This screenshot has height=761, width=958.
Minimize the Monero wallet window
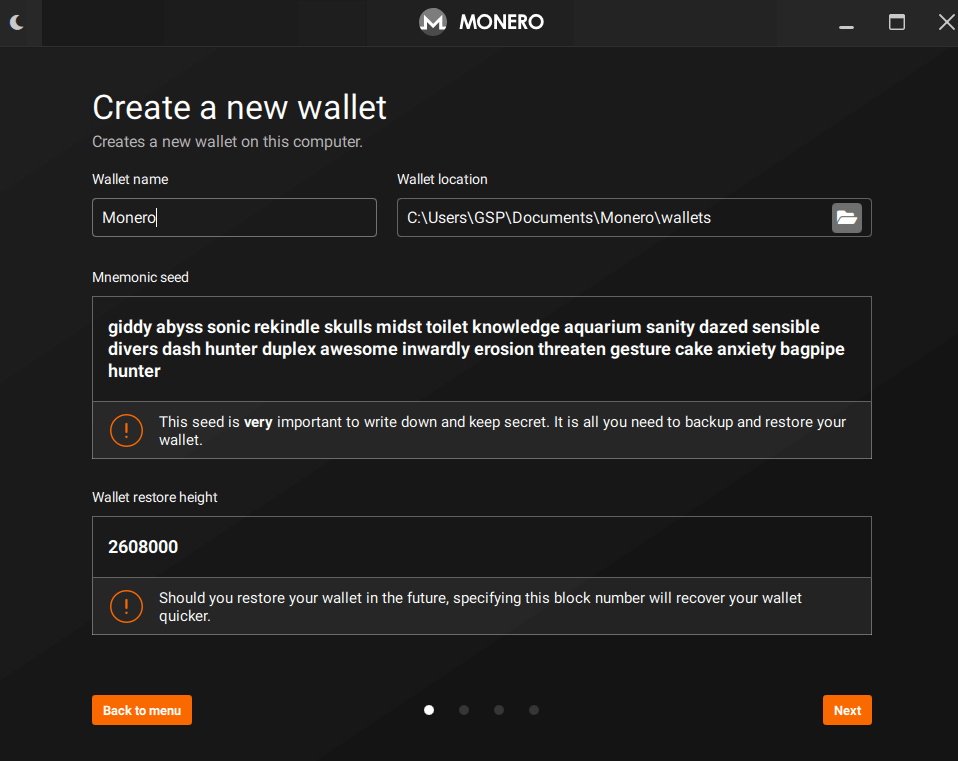(x=846, y=21)
